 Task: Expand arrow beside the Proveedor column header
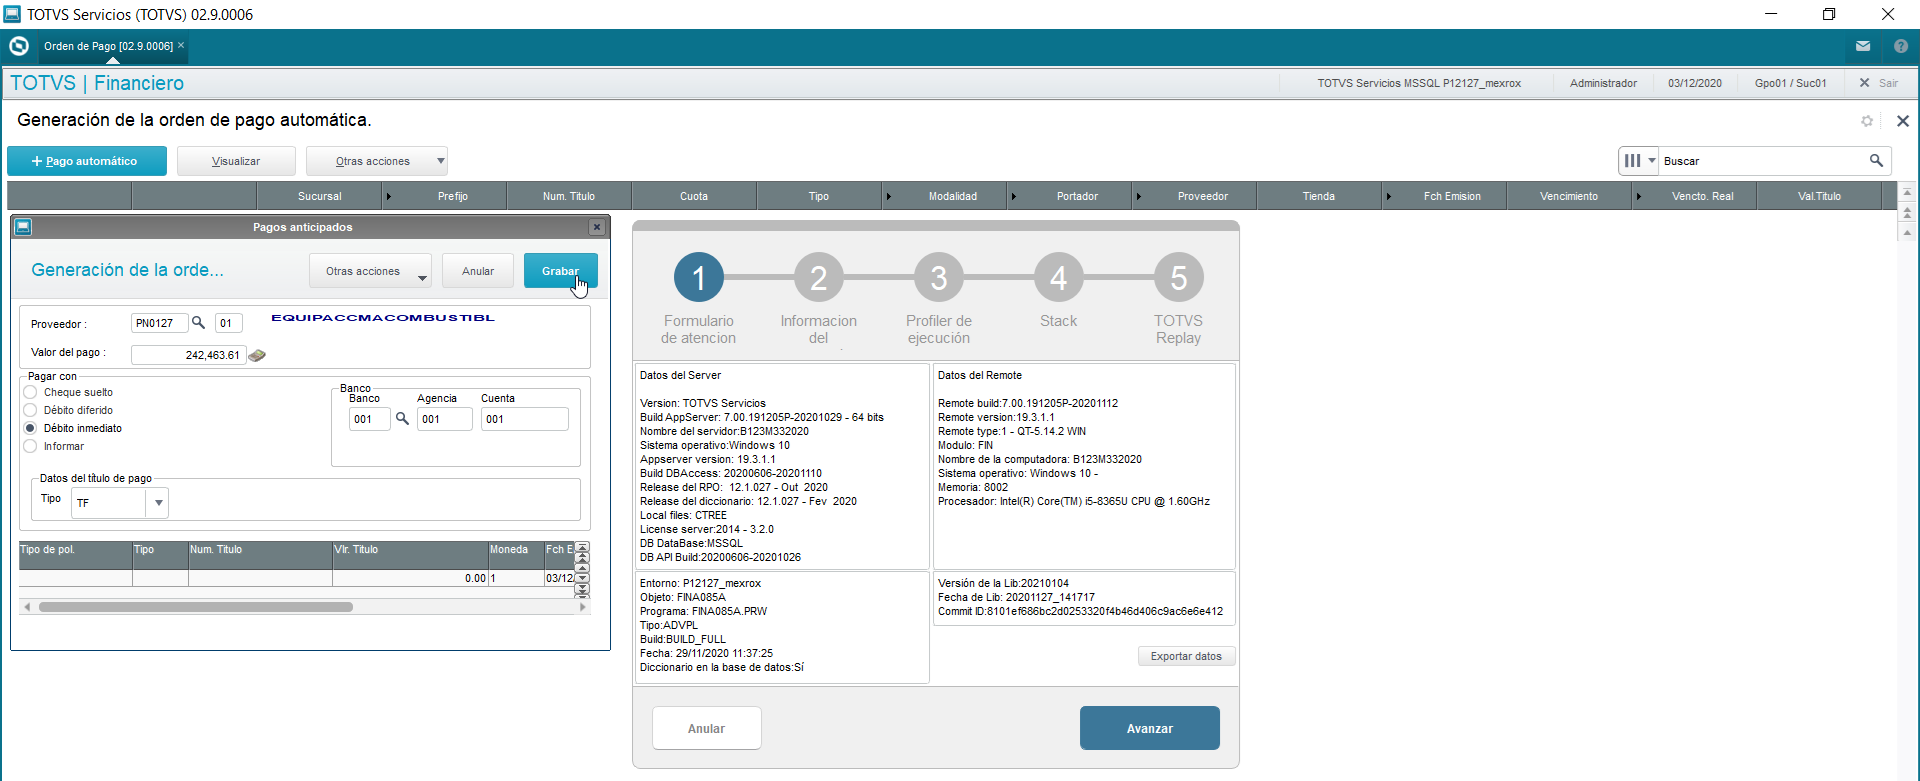tap(1138, 196)
